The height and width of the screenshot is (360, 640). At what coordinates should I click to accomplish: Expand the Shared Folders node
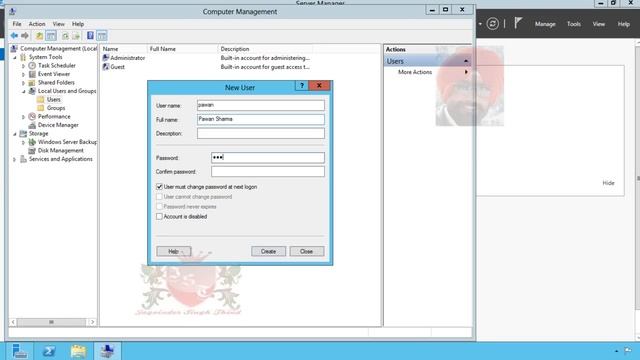click(23, 83)
